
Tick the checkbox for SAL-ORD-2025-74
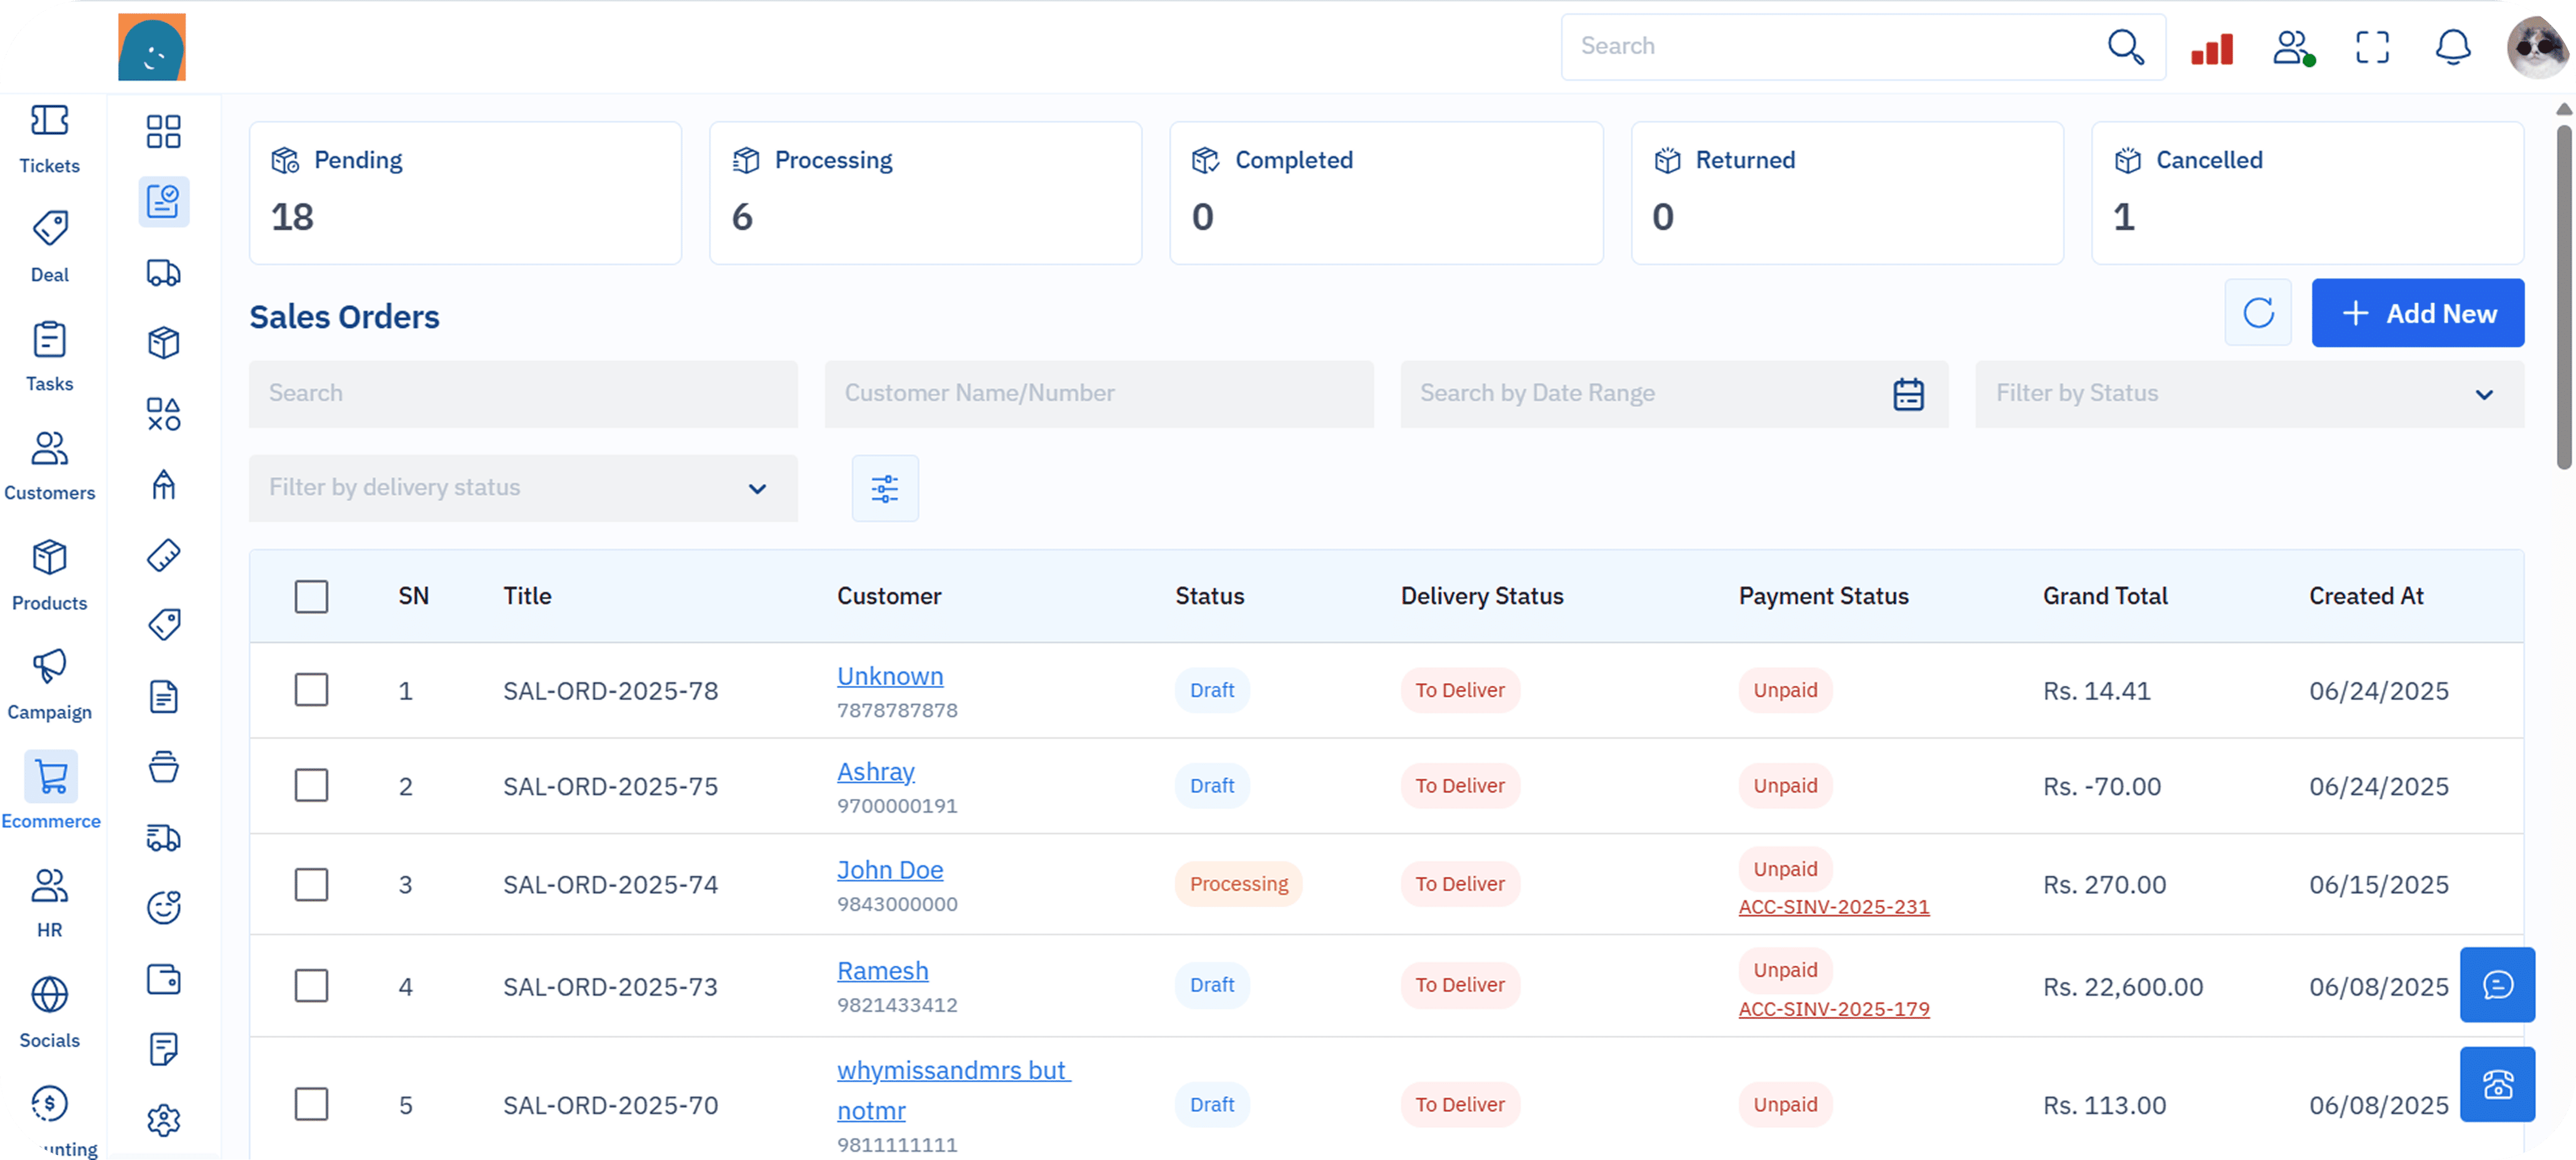click(x=311, y=884)
